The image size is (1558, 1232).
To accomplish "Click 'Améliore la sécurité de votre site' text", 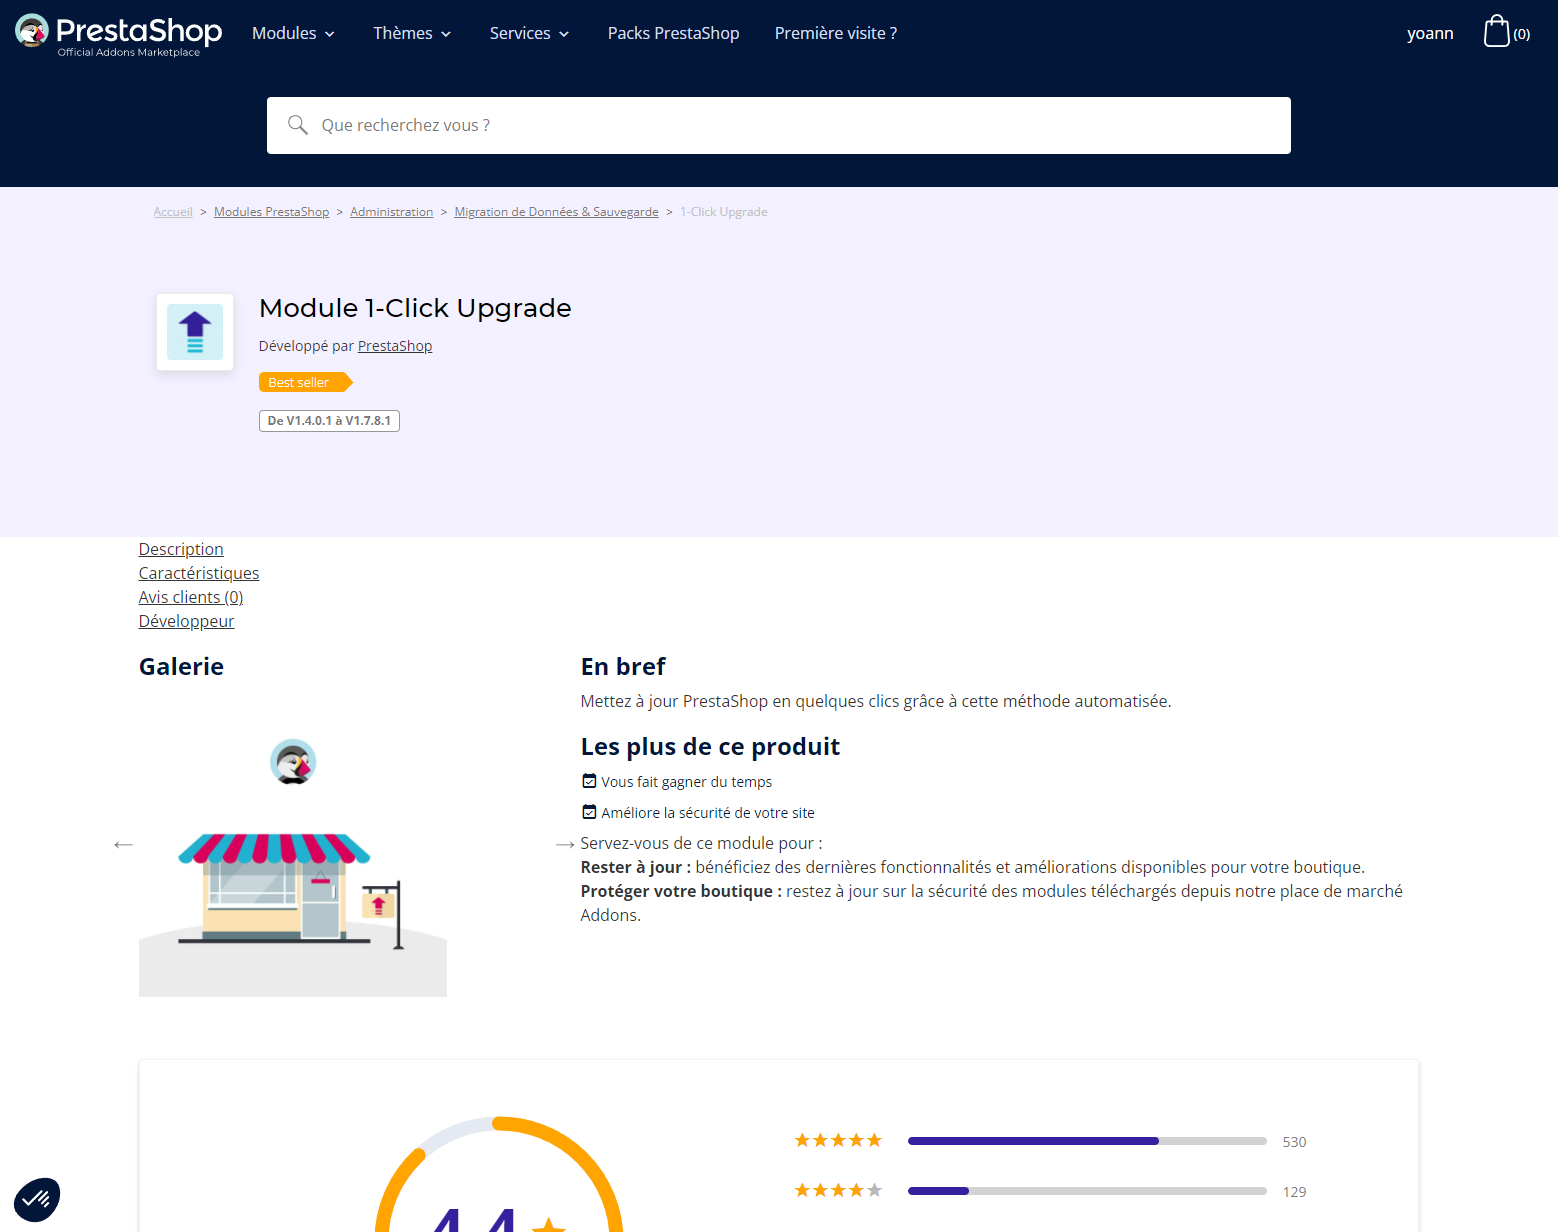I will point(708,813).
